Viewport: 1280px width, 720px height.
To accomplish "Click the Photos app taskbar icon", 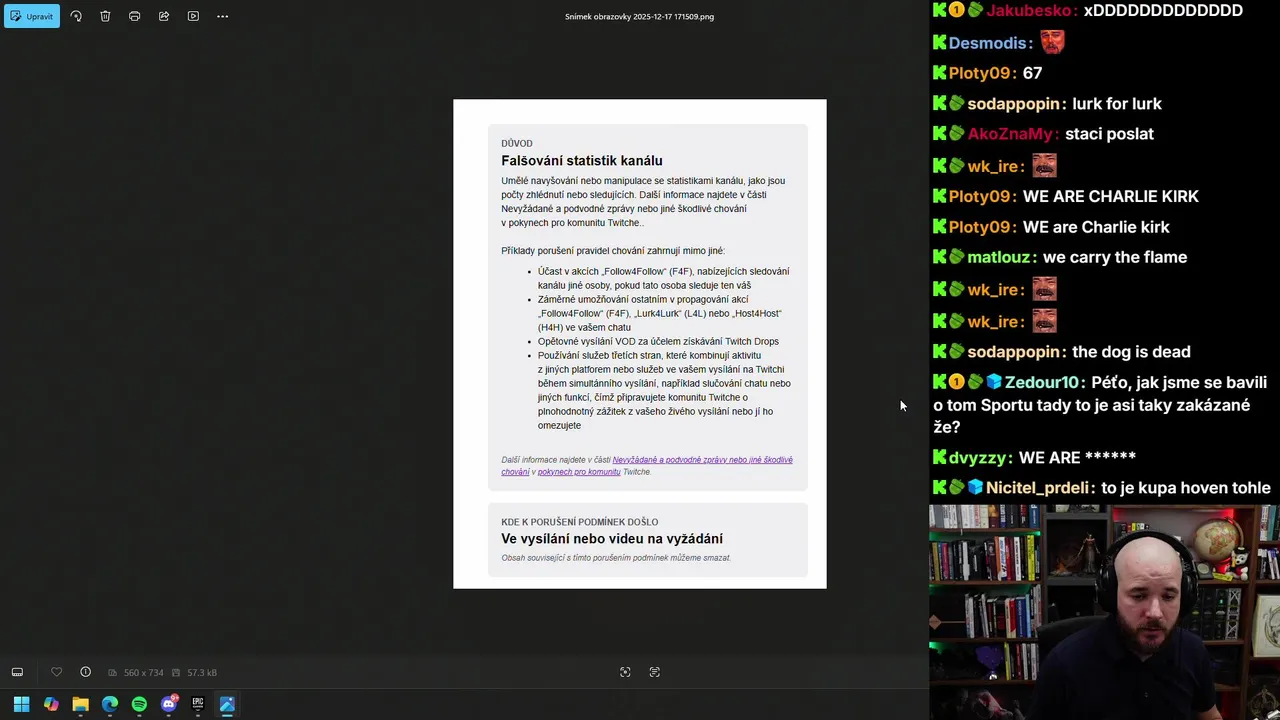I will (227, 704).
